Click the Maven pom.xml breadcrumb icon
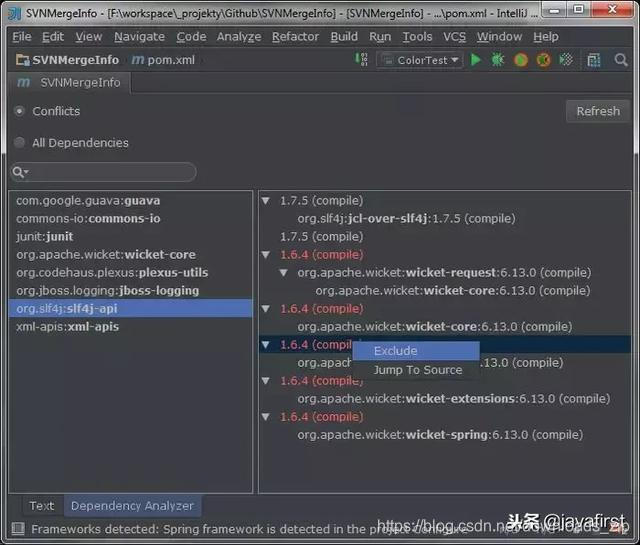 point(138,60)
